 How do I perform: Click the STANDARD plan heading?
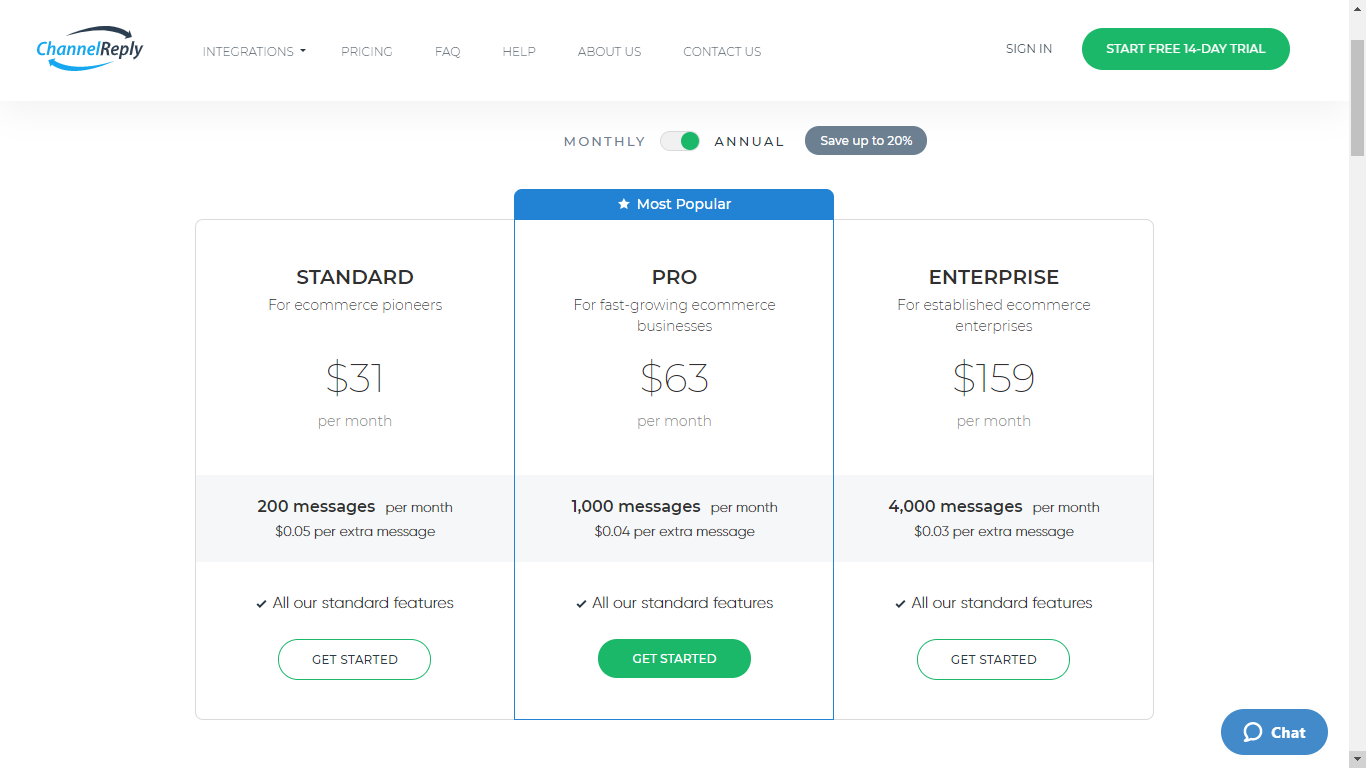click(355, 277)
